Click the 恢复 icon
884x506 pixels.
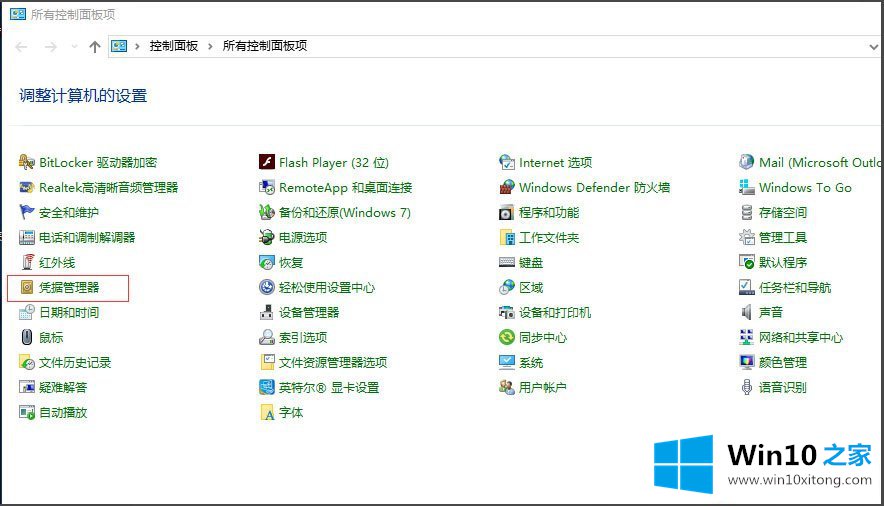pos(267,262)
